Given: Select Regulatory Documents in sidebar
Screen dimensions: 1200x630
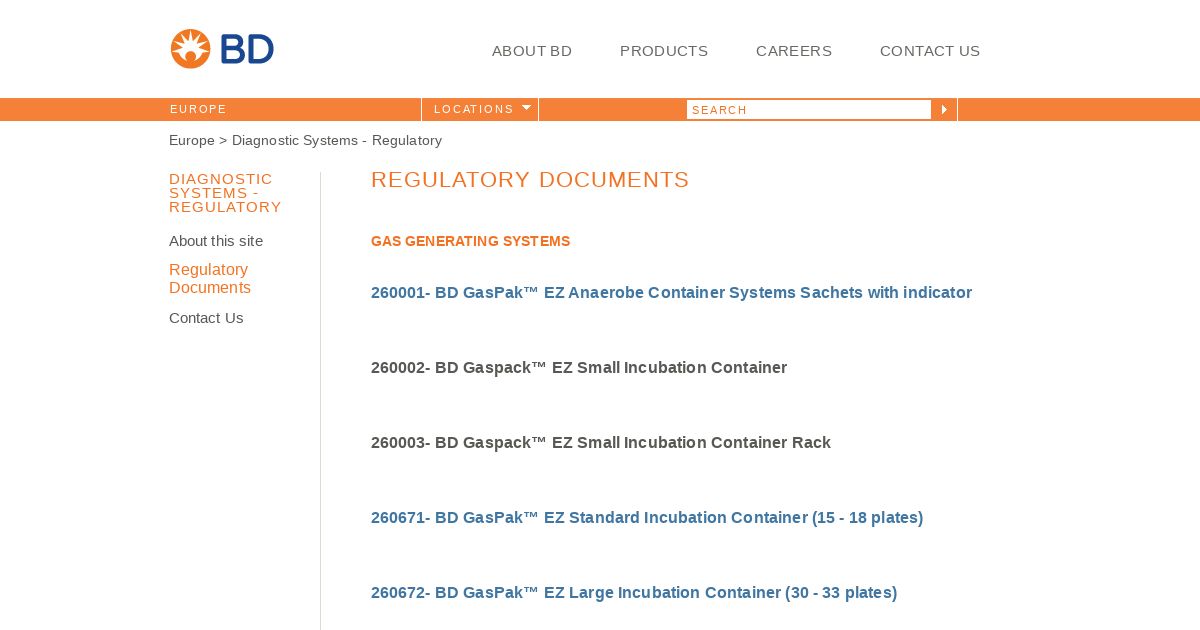Looking at the screenshot, I should click(x=210, y=279).
